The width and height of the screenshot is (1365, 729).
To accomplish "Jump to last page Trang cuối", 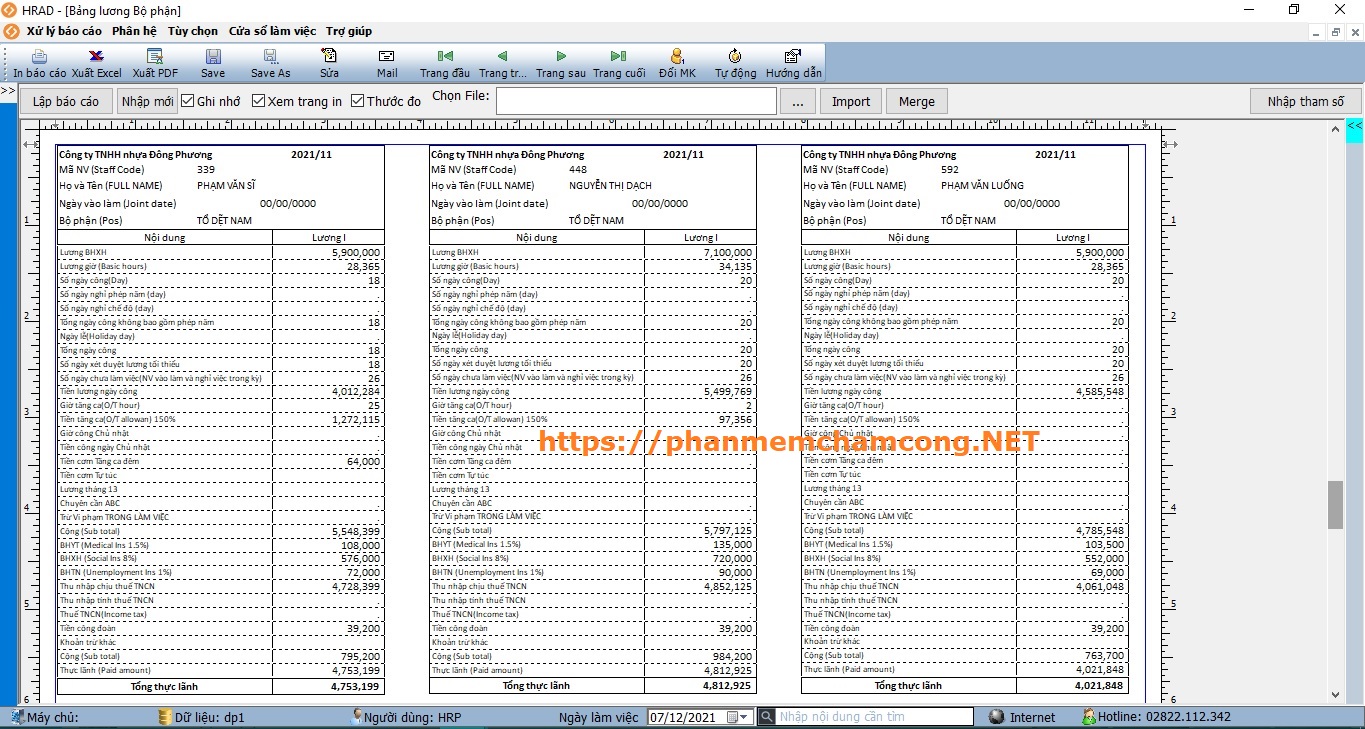I will 619,57.
